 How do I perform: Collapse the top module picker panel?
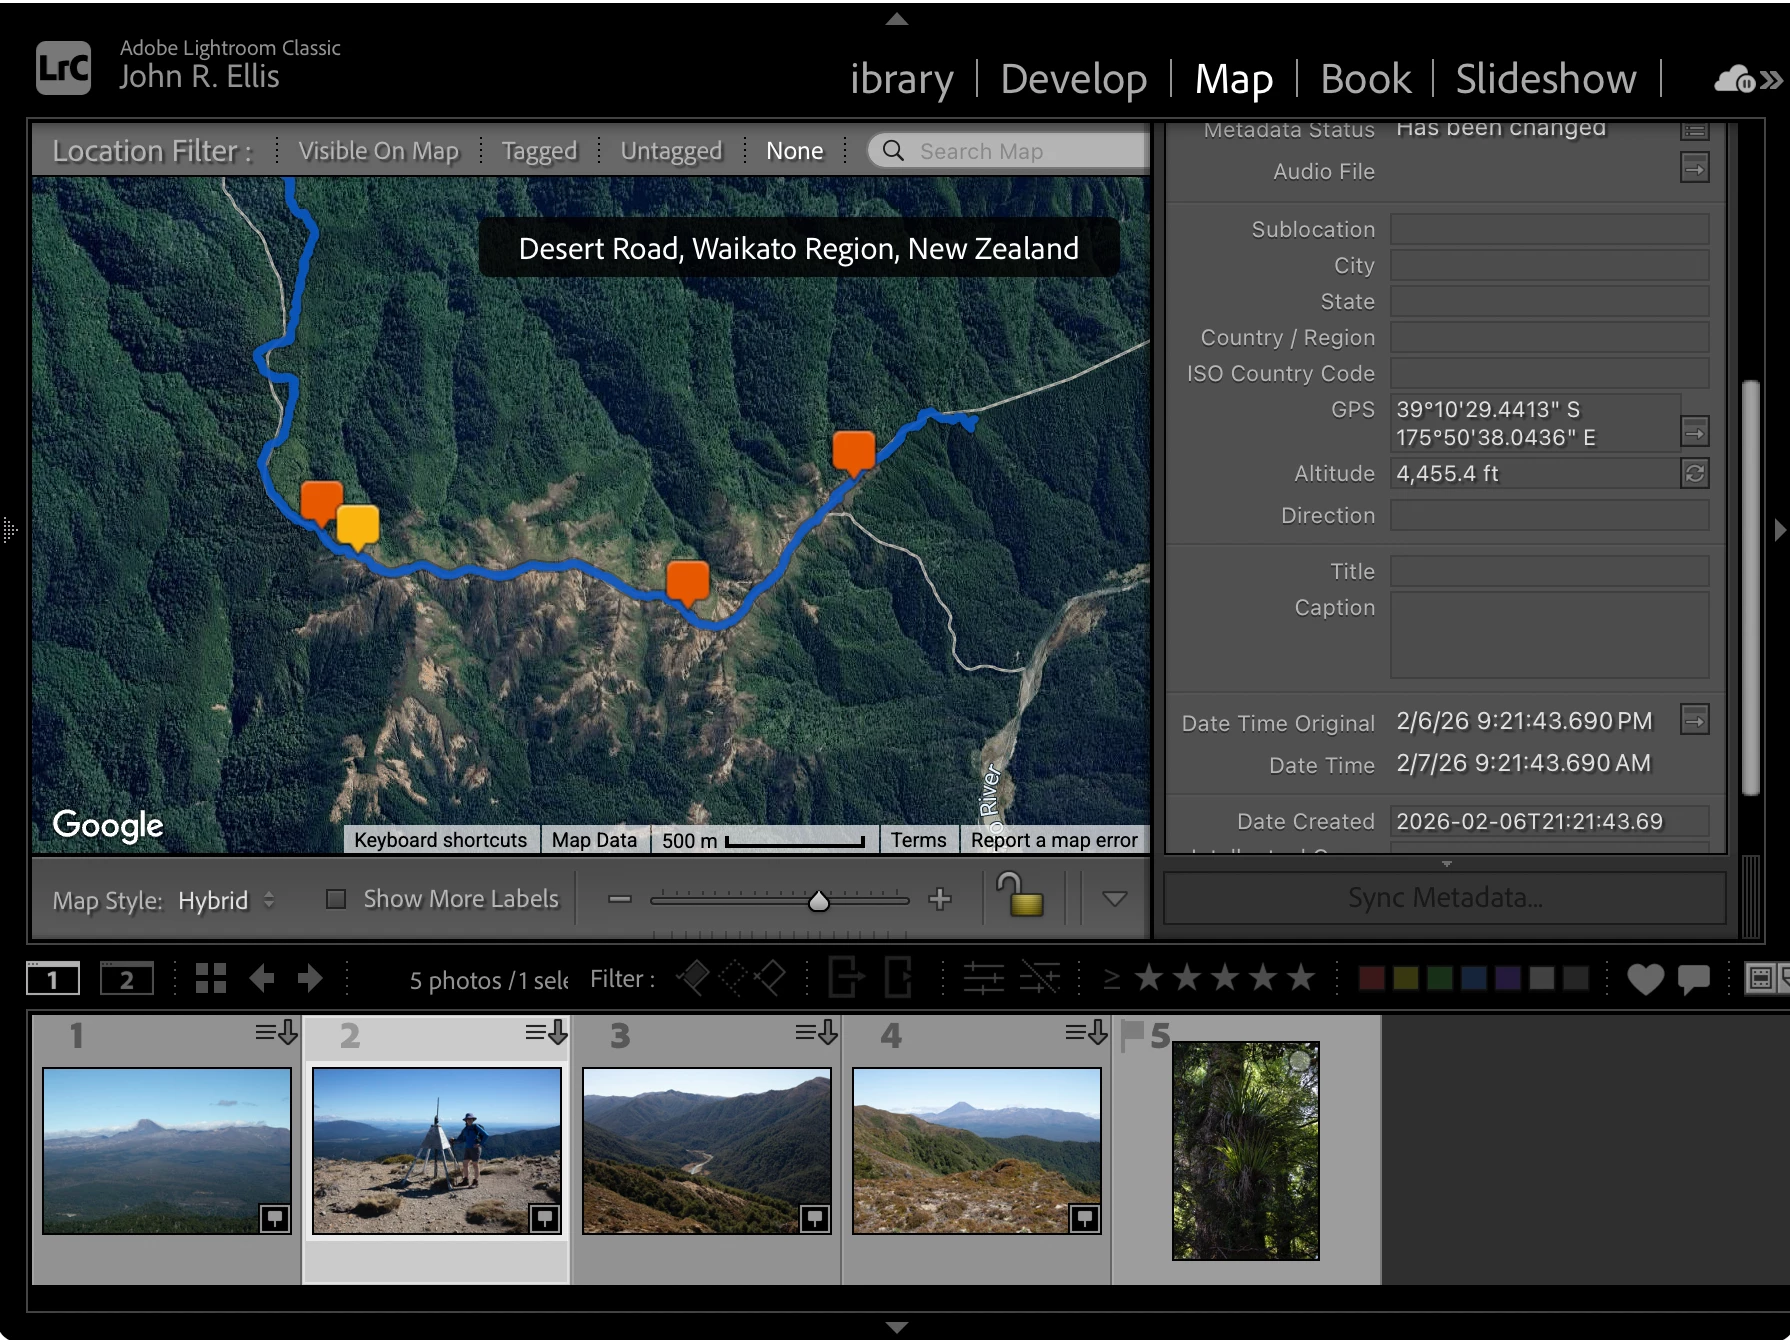tap(897, 19)
